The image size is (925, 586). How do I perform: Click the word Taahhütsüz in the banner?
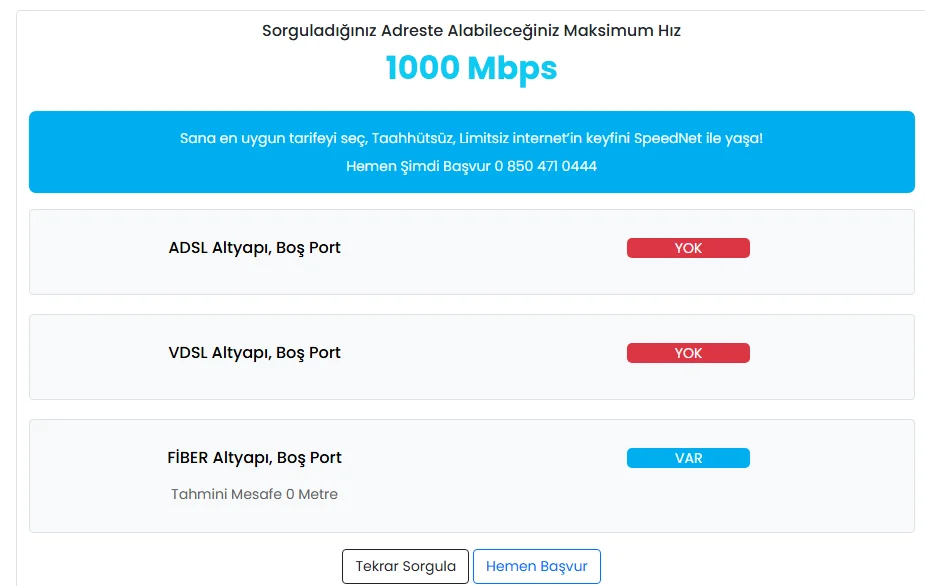(x=412, y=138)
